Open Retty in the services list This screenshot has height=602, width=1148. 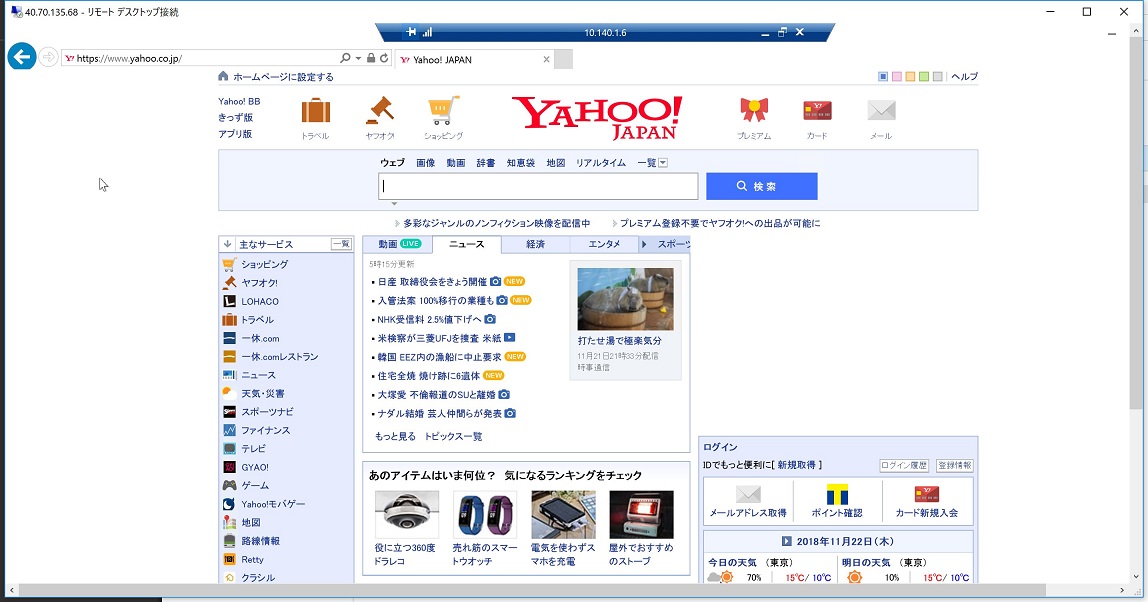(x=253, y=560)
